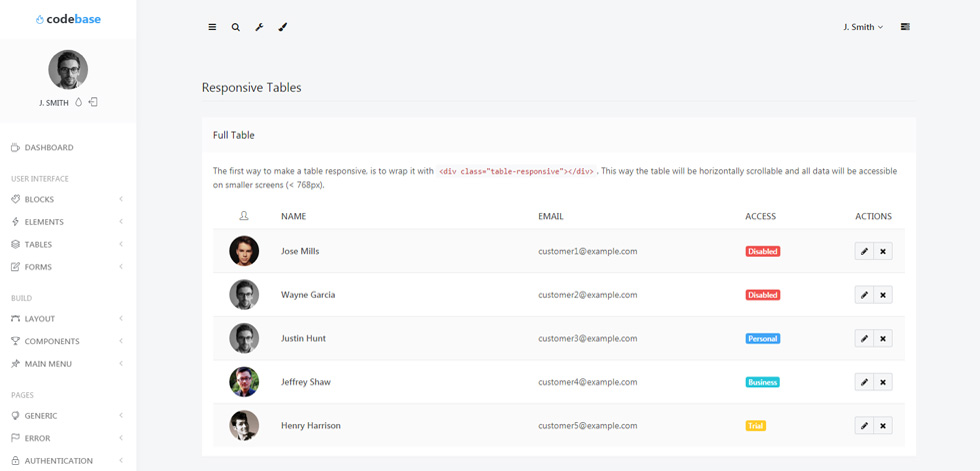Screen dimensions: 980x471
Task: Edit Jeffrey Shaw with pencil icon
Action: [x=864, y=382]
